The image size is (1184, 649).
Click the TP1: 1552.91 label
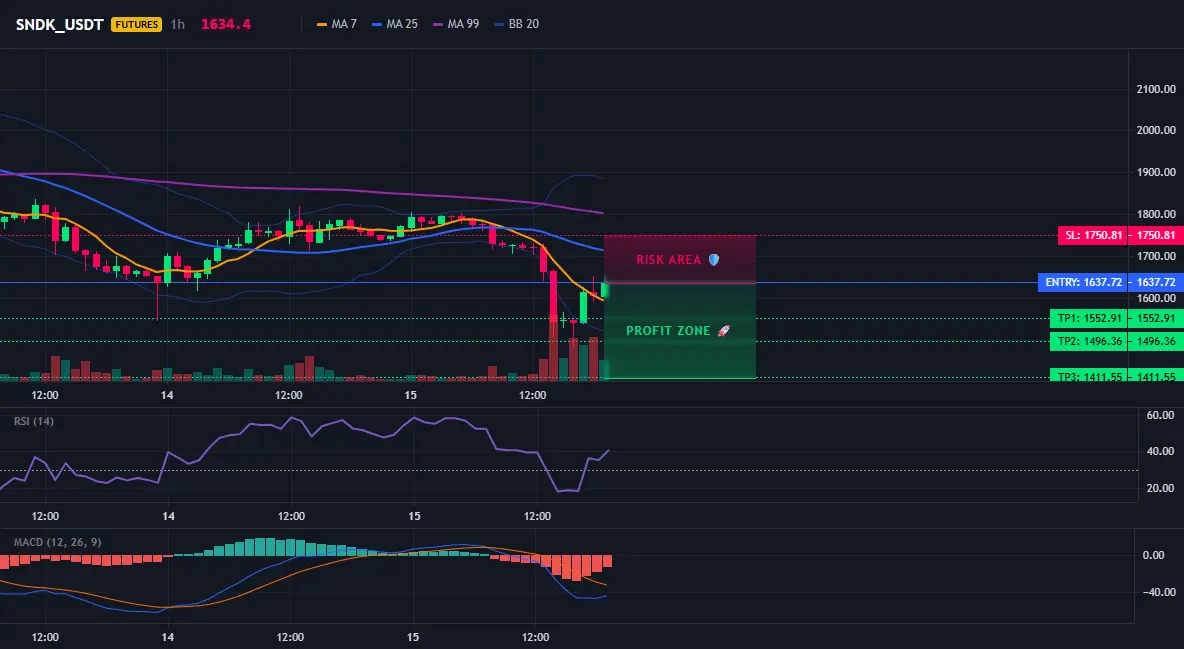(1090, 318)
